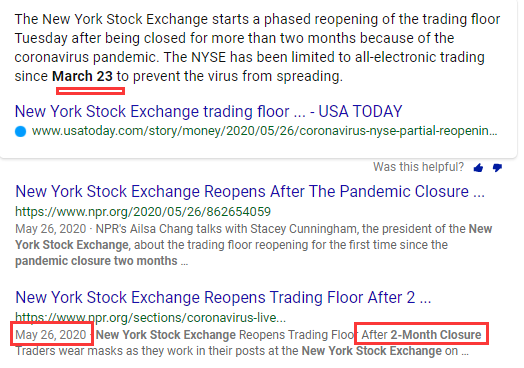Click 'Traders wear masks' snippet line
The width and height of the screenshot is (524, 368).
click(x=242, y=351)
